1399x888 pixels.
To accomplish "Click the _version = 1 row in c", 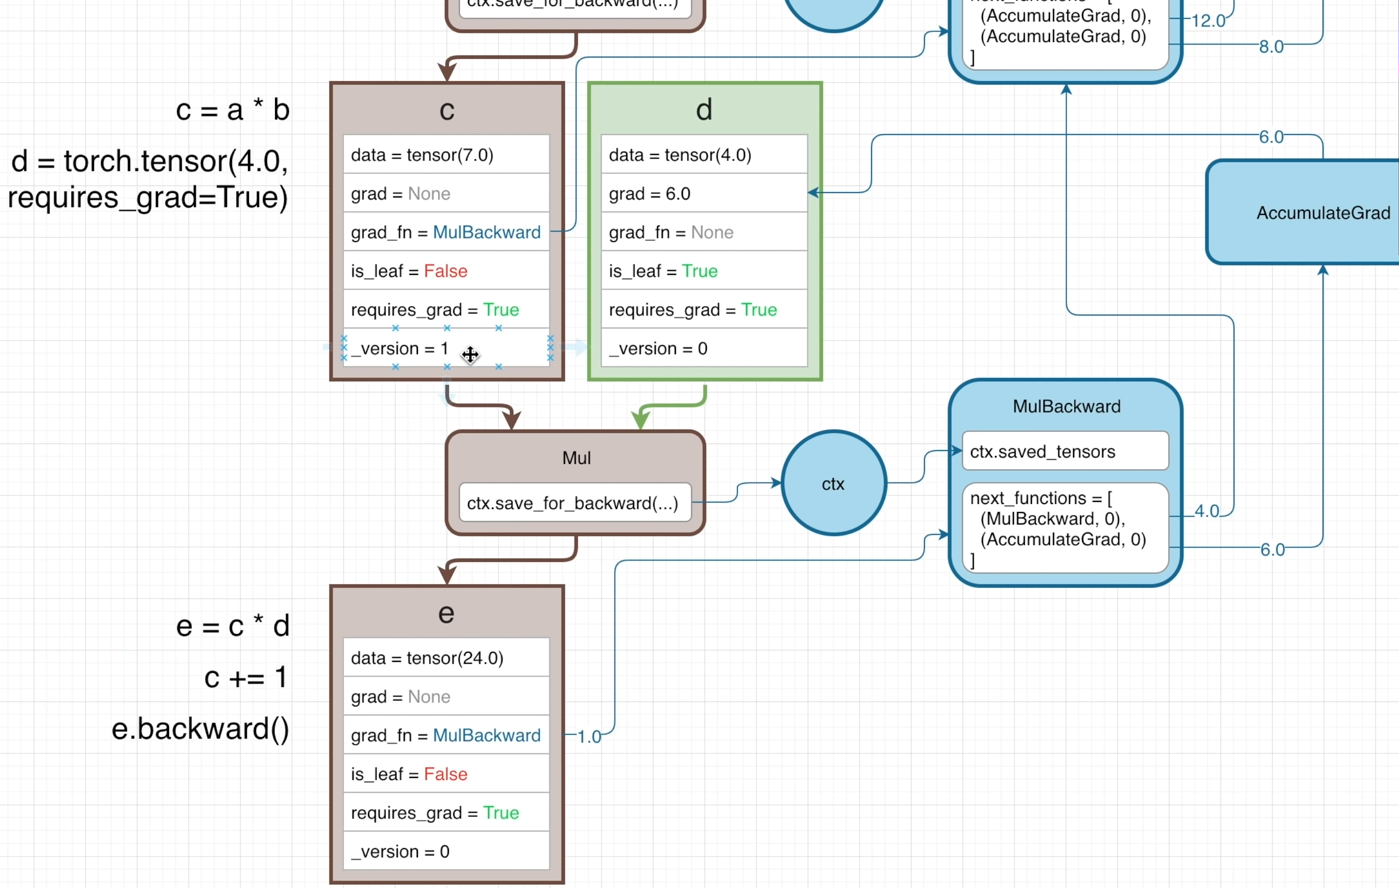I will coord(400,349).
